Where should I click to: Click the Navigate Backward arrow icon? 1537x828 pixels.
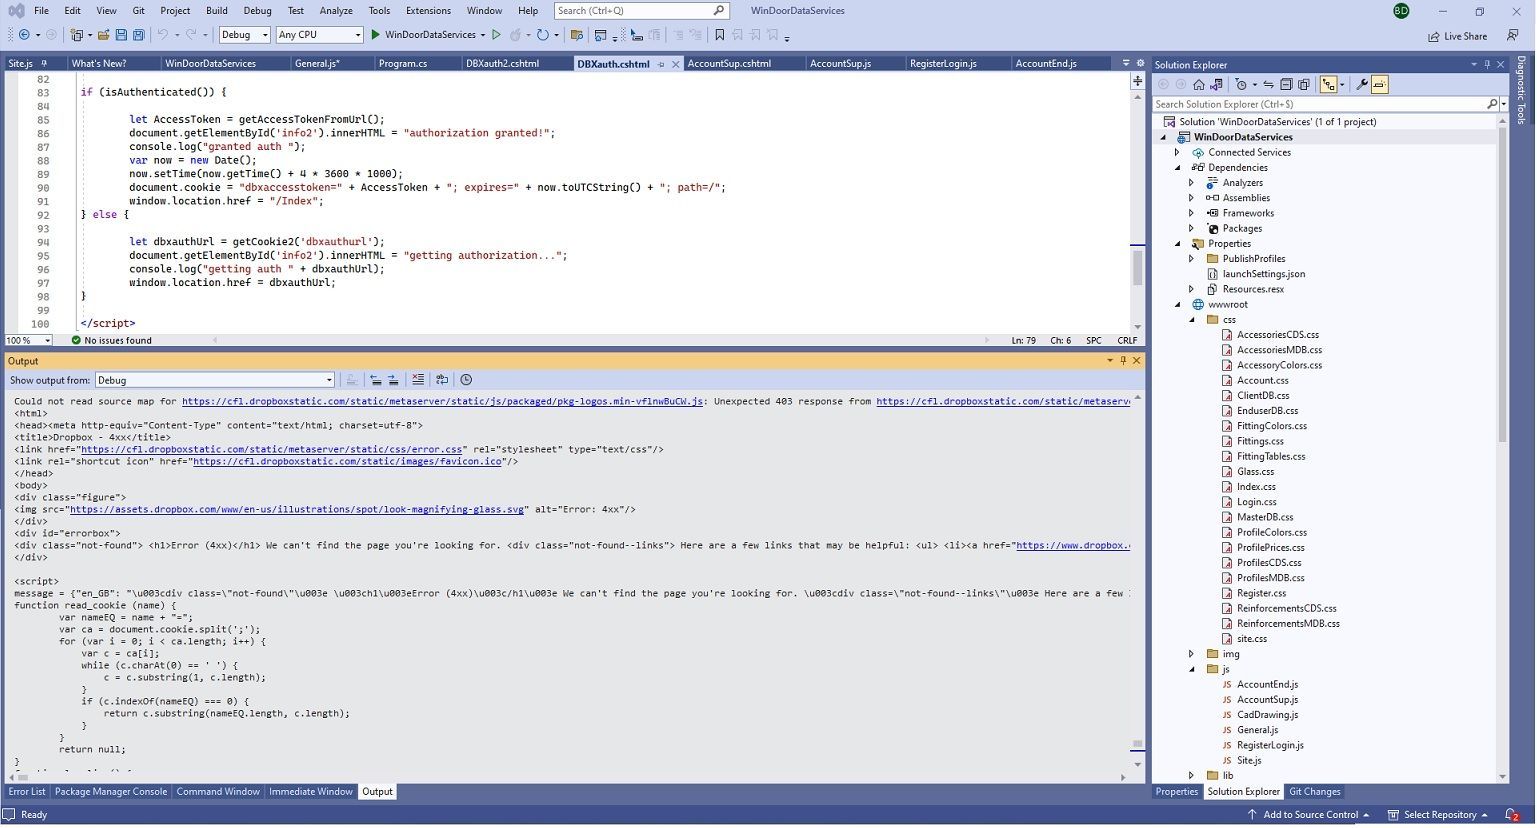coord(24,35)
